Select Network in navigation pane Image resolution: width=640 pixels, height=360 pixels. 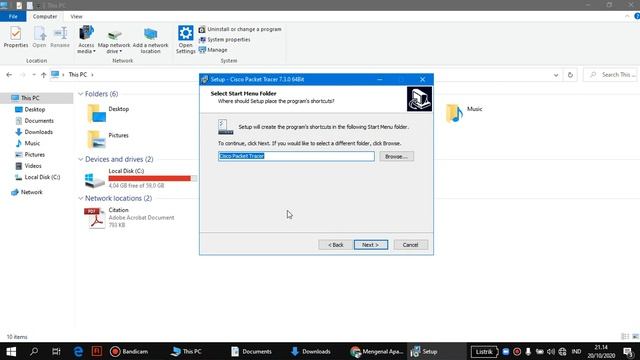coord(31,192)
